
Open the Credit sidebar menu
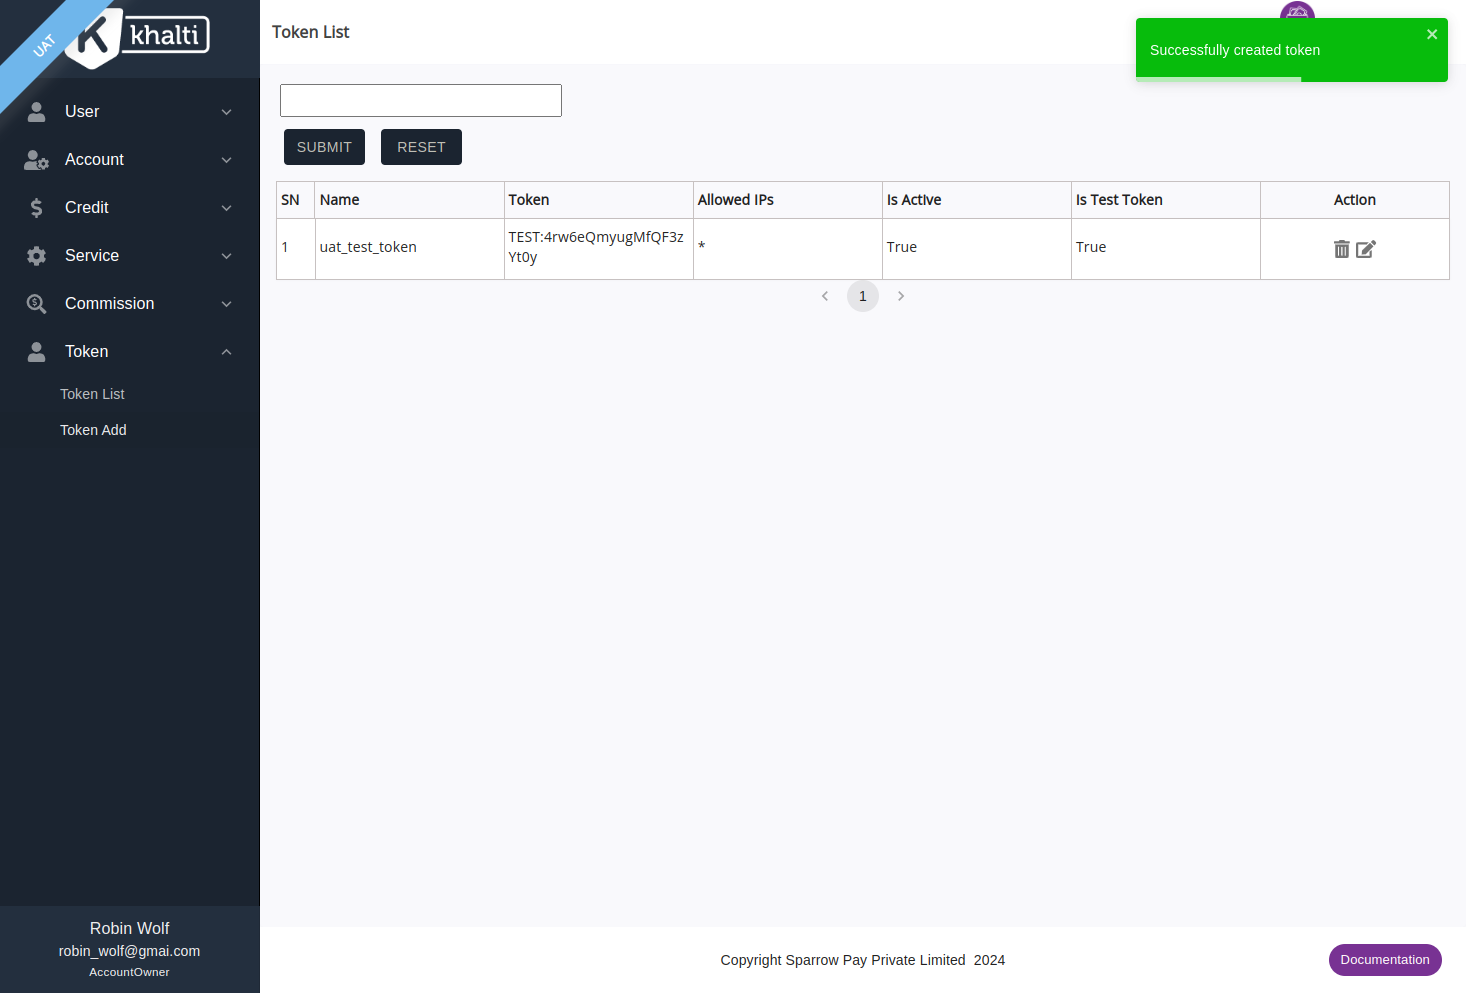coord(130,208)
